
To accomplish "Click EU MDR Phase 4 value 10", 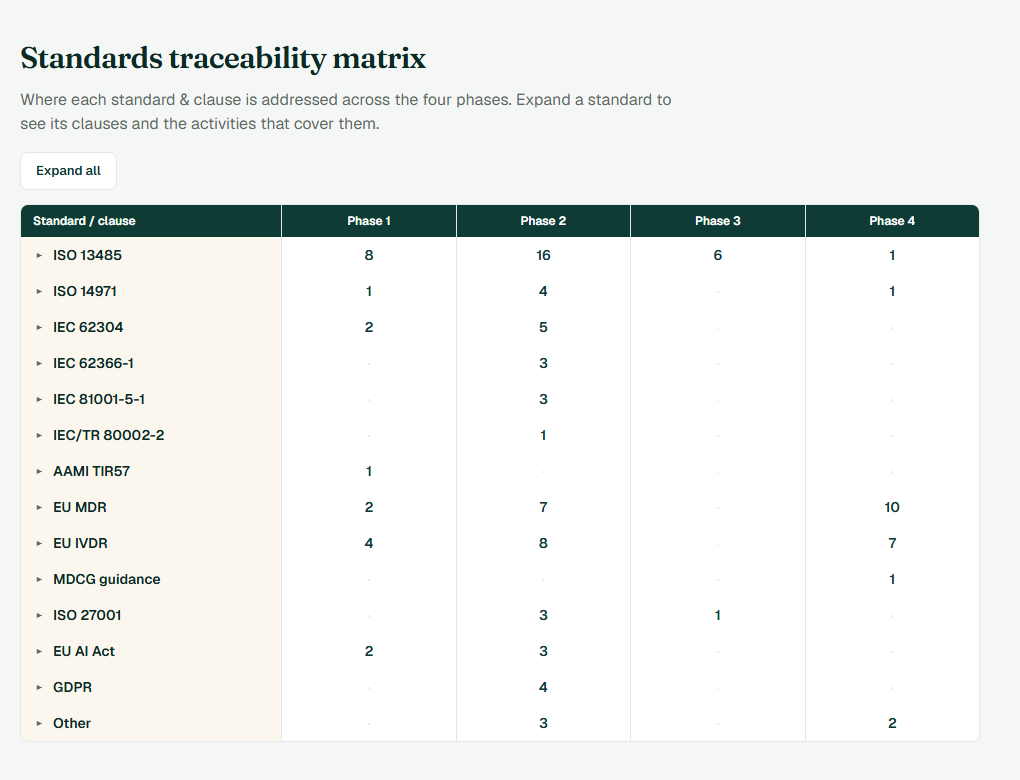I will coord(892,507).
